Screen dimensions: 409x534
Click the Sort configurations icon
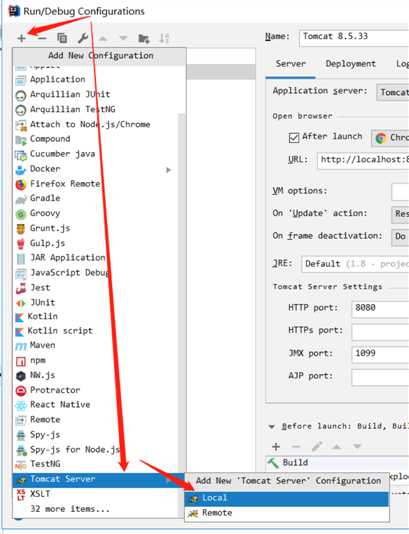[x=164, y=38]
